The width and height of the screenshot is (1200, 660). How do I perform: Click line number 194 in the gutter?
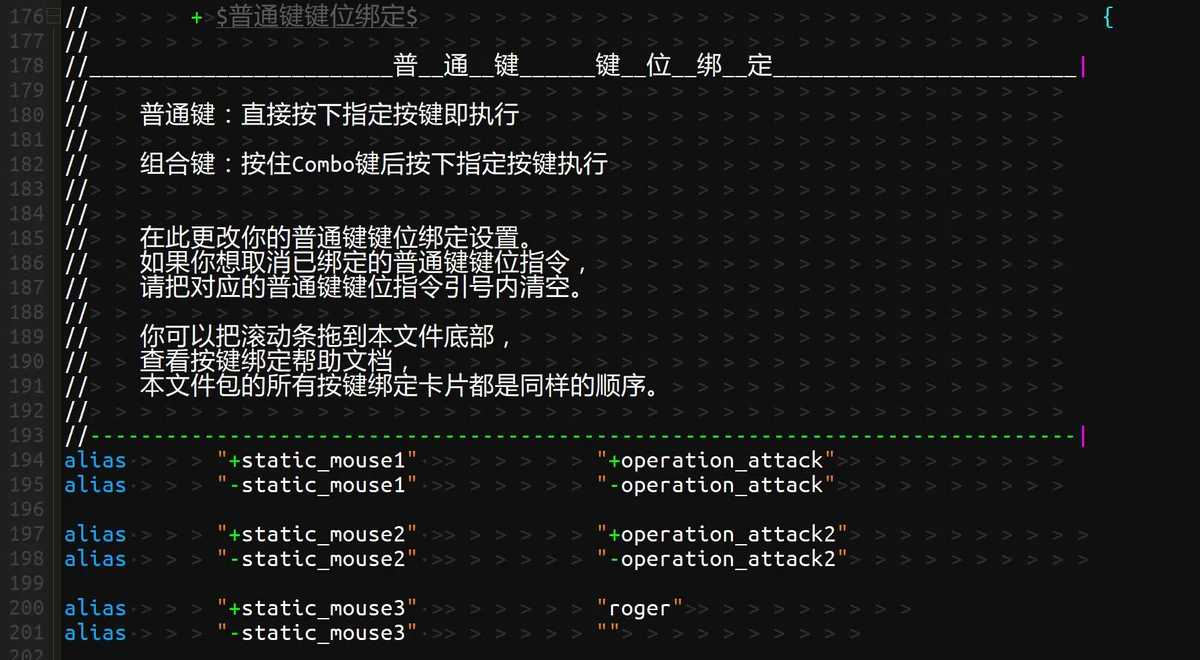pyautogui.click(x=27, y=460)
